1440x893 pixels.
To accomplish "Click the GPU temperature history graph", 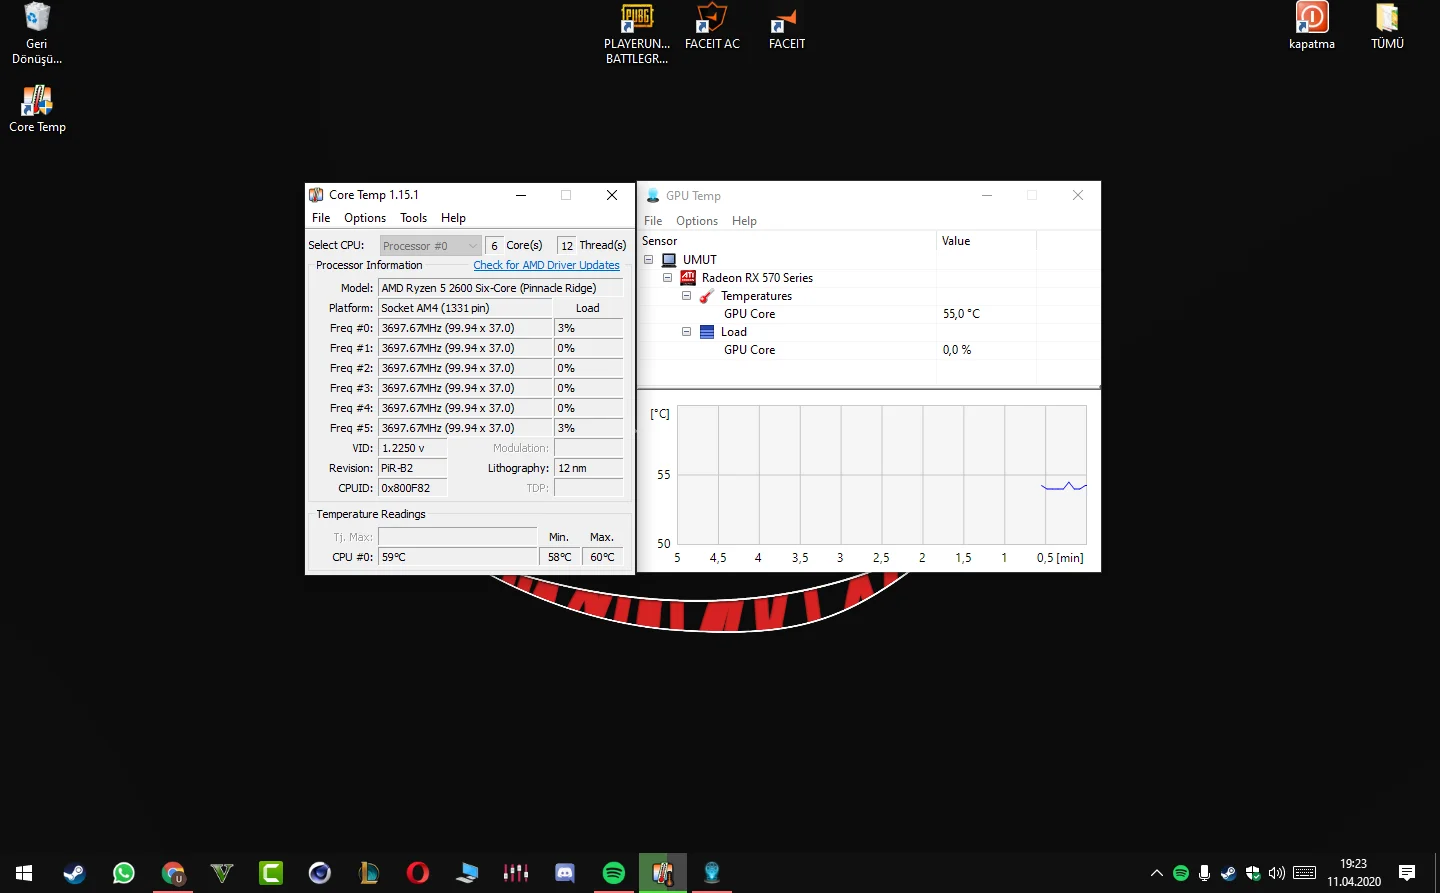I will coord(881,475).
